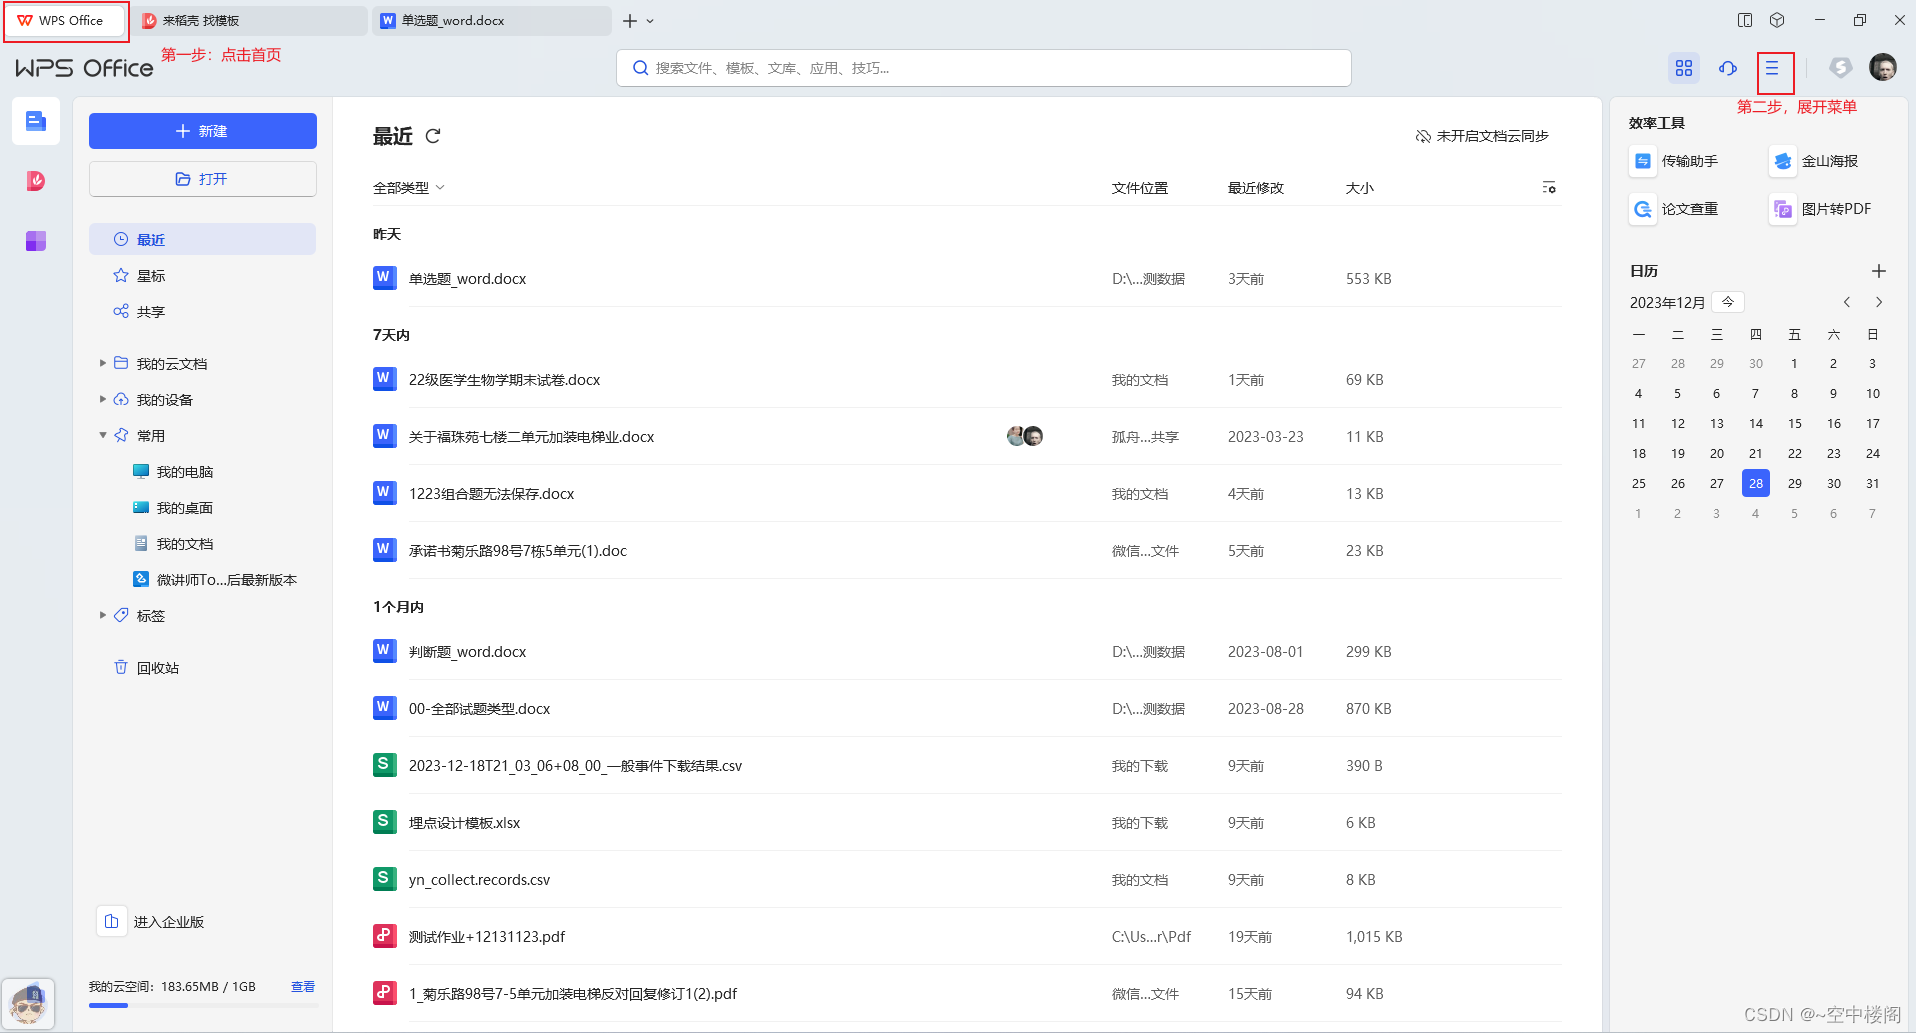Select 最近 in sidebar
The width and height of the screenshot is (1916, 1033).
point(202,239)
